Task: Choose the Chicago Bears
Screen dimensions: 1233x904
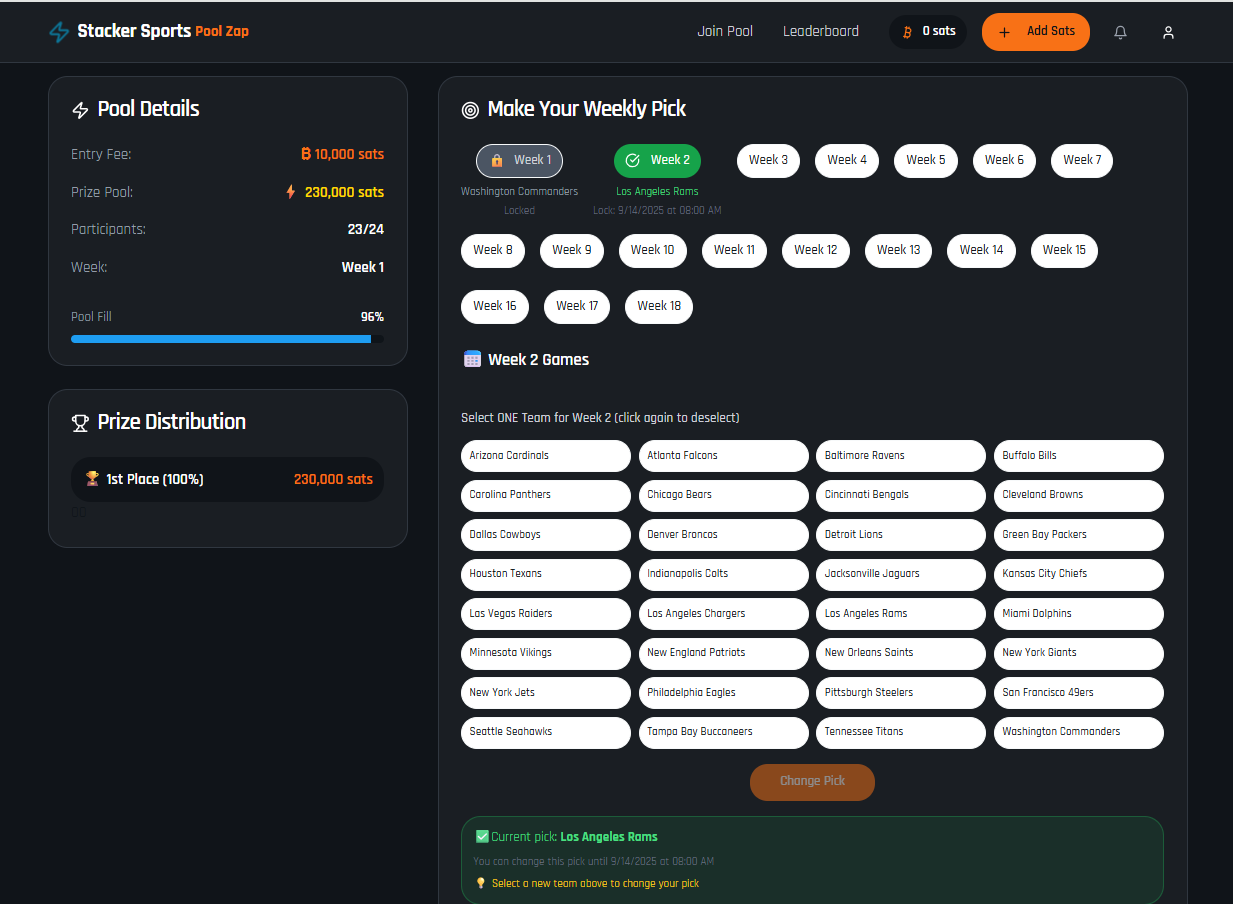Action: click(724, 495)
